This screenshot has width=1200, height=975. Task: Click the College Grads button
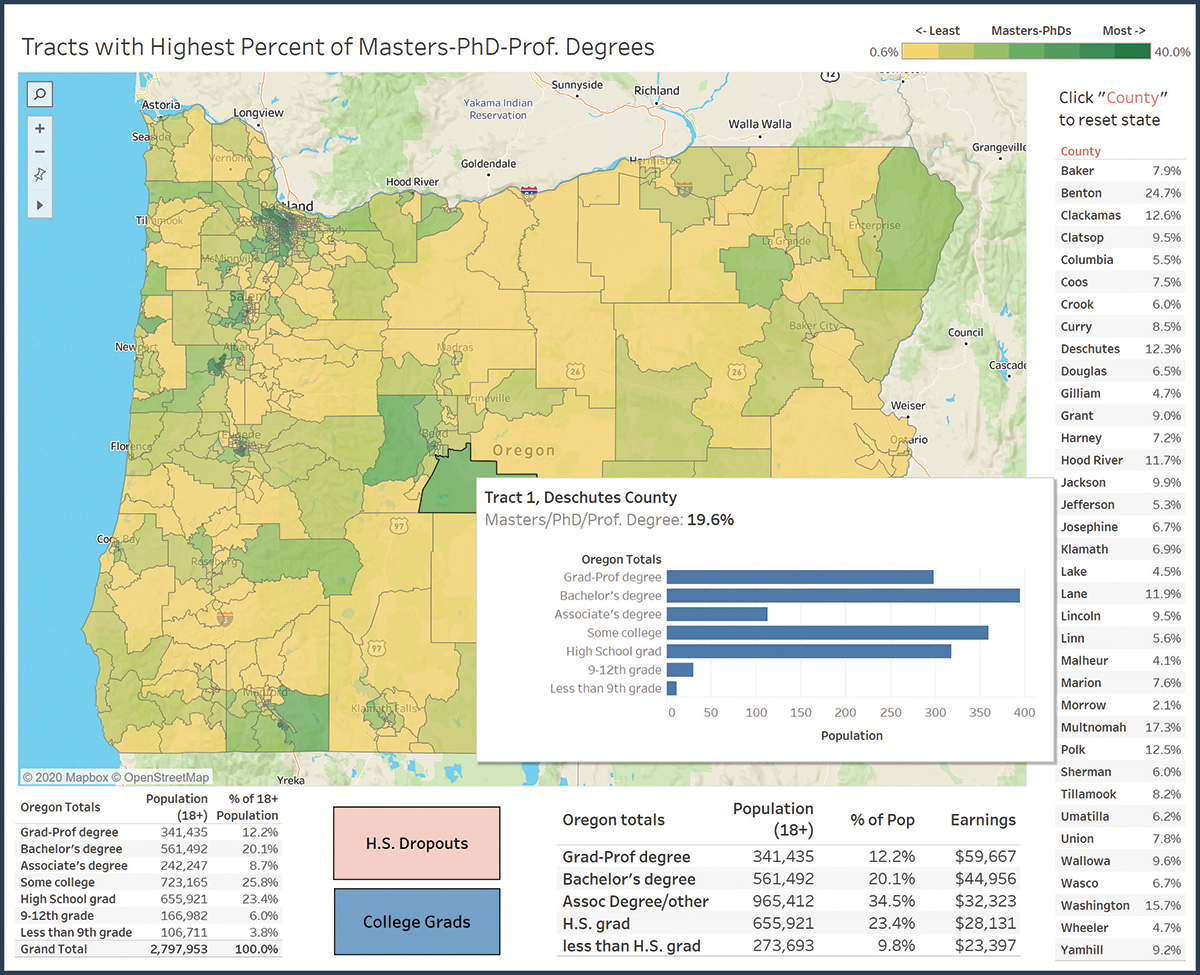click(416, 922)
